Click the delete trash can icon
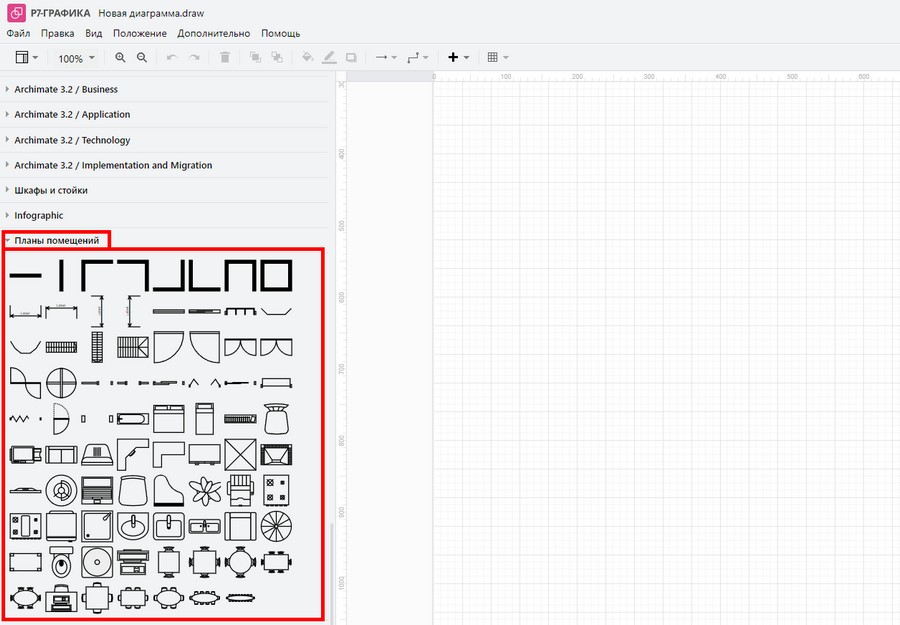The width and height of the screenshot is (900, 625). point(225,58)
